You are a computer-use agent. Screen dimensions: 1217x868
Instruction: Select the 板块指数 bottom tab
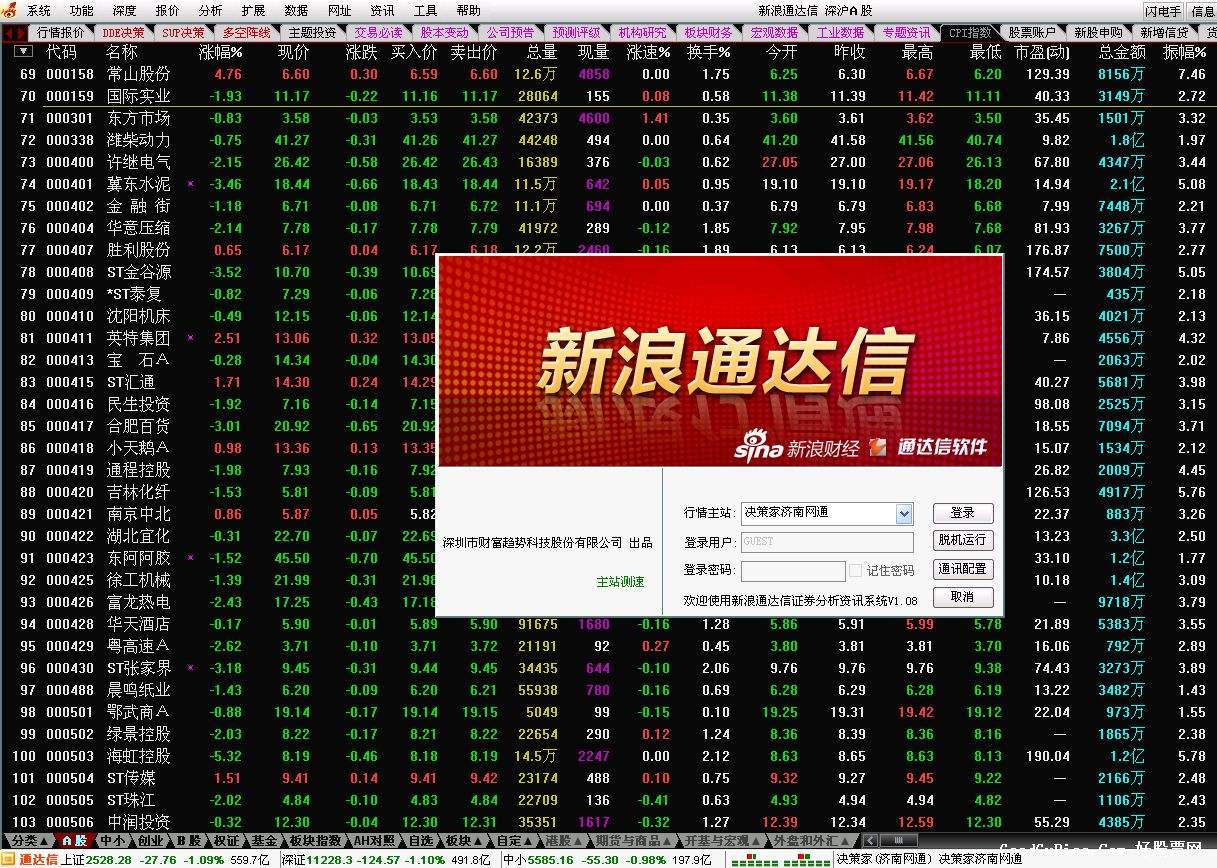[x=315, y=841]
